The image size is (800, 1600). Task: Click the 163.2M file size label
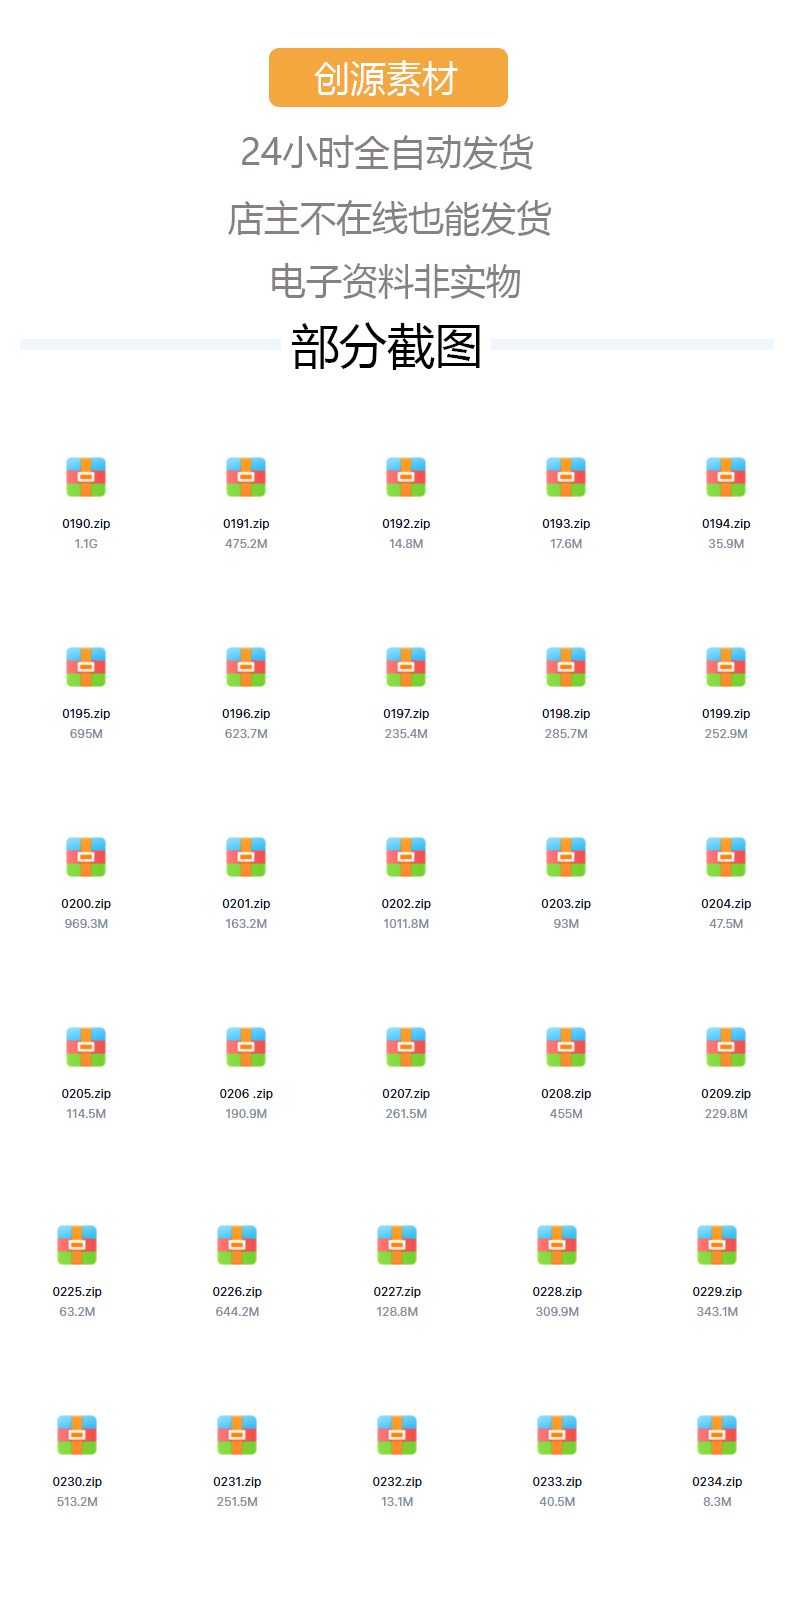pyautogui.click(x=246, y=924)
